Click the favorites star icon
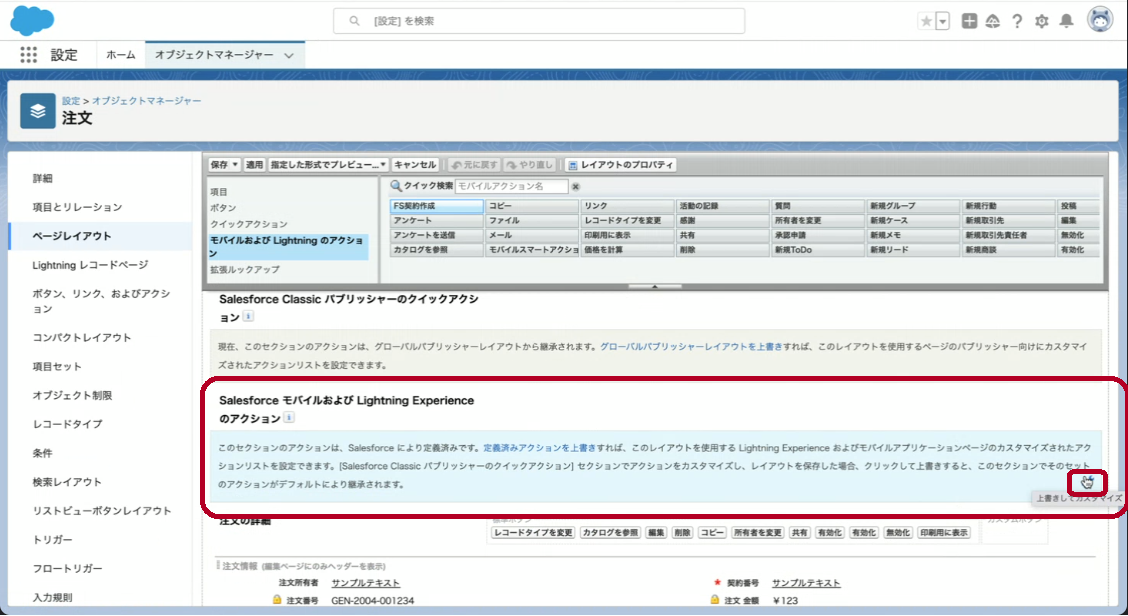This screenshot has width=1128, height=616. [927, 21]
